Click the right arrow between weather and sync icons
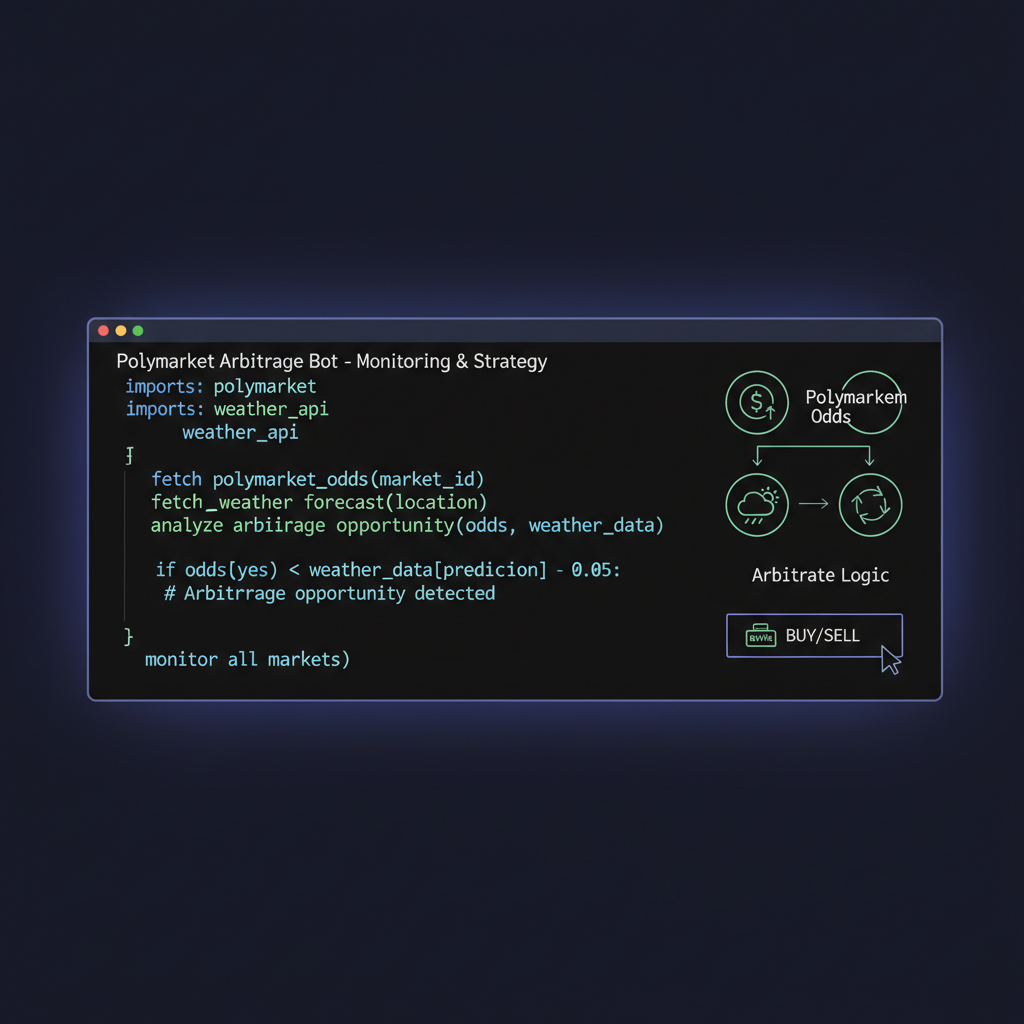 click(x=812, y=505)
